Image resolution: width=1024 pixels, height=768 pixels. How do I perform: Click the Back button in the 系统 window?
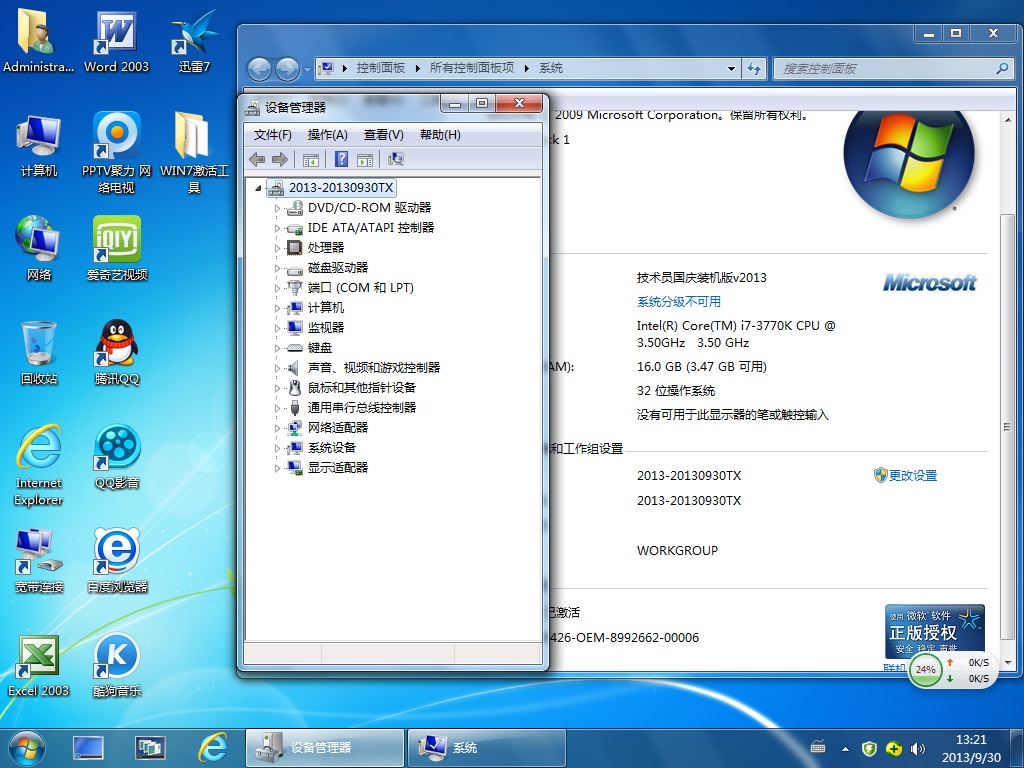(x=259, y=69)
